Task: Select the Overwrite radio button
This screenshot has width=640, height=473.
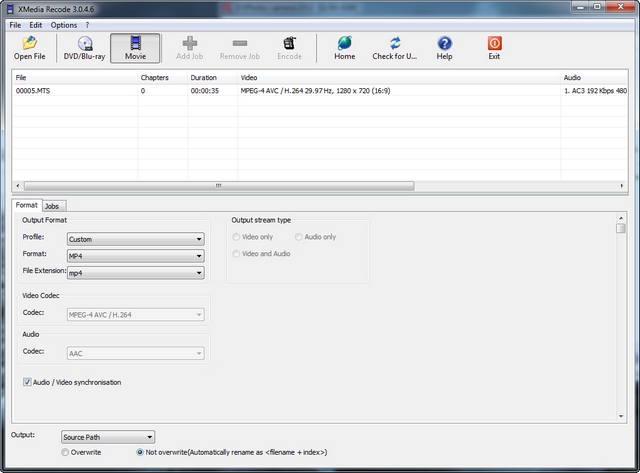Action: pos(66,452)
